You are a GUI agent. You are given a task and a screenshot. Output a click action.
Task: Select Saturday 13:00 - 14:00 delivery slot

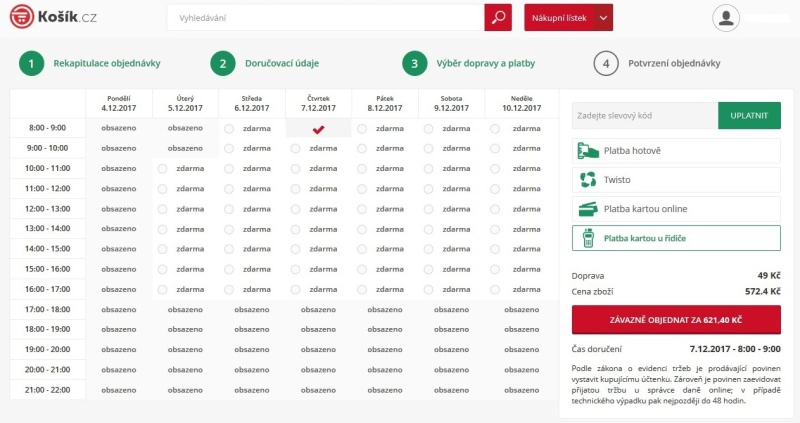429,229
